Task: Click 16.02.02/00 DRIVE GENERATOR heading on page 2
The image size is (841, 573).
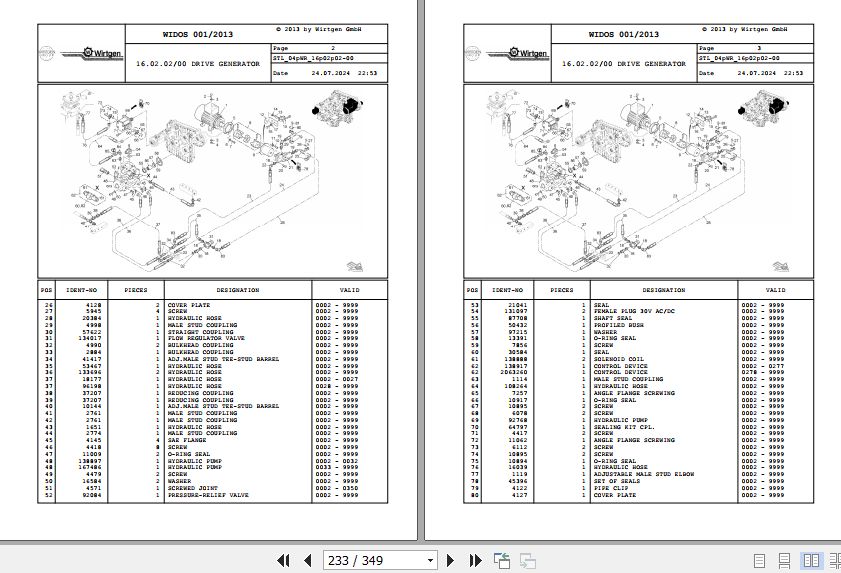Action: click(198, 64)
